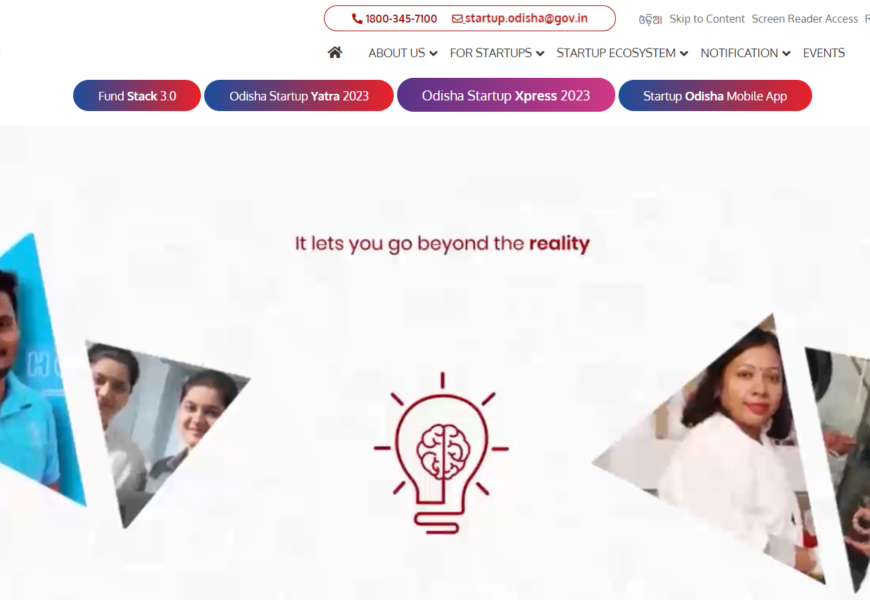Click the Fund Stack 3.0 button
The height and width of the screenshot is (600, 870).
(x=137, y=95)
